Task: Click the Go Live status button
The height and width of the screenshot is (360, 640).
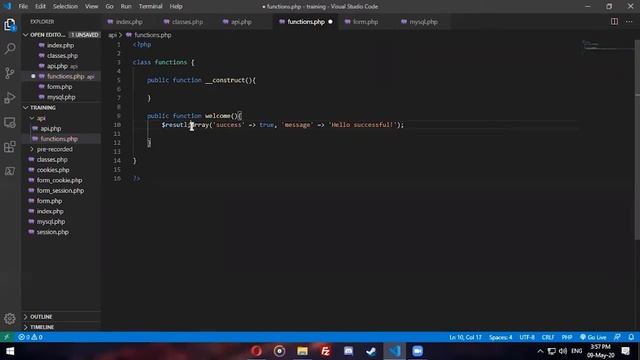Action: coord(593,337)
